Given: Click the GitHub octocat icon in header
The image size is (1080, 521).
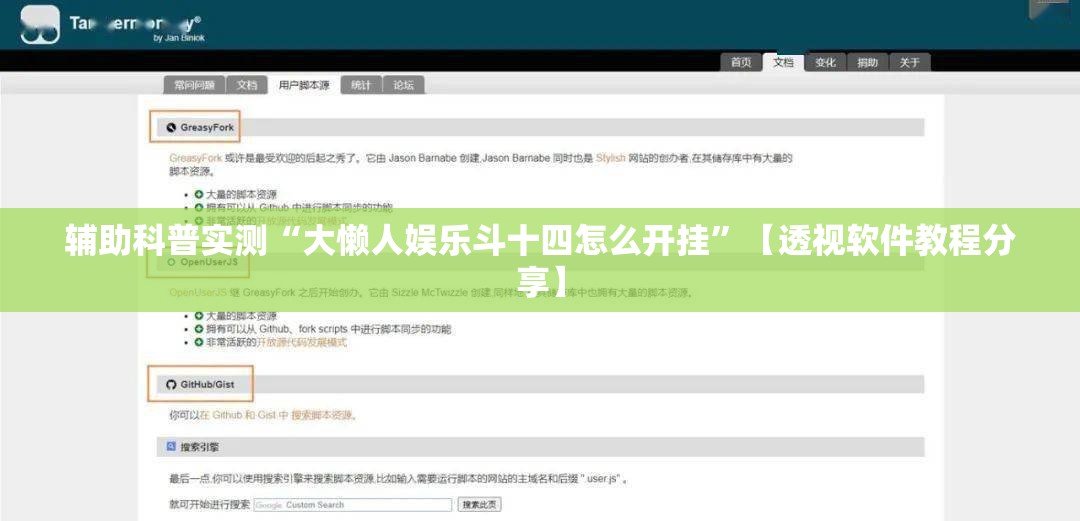Looking at the screenshot, I should click(172, 385).
